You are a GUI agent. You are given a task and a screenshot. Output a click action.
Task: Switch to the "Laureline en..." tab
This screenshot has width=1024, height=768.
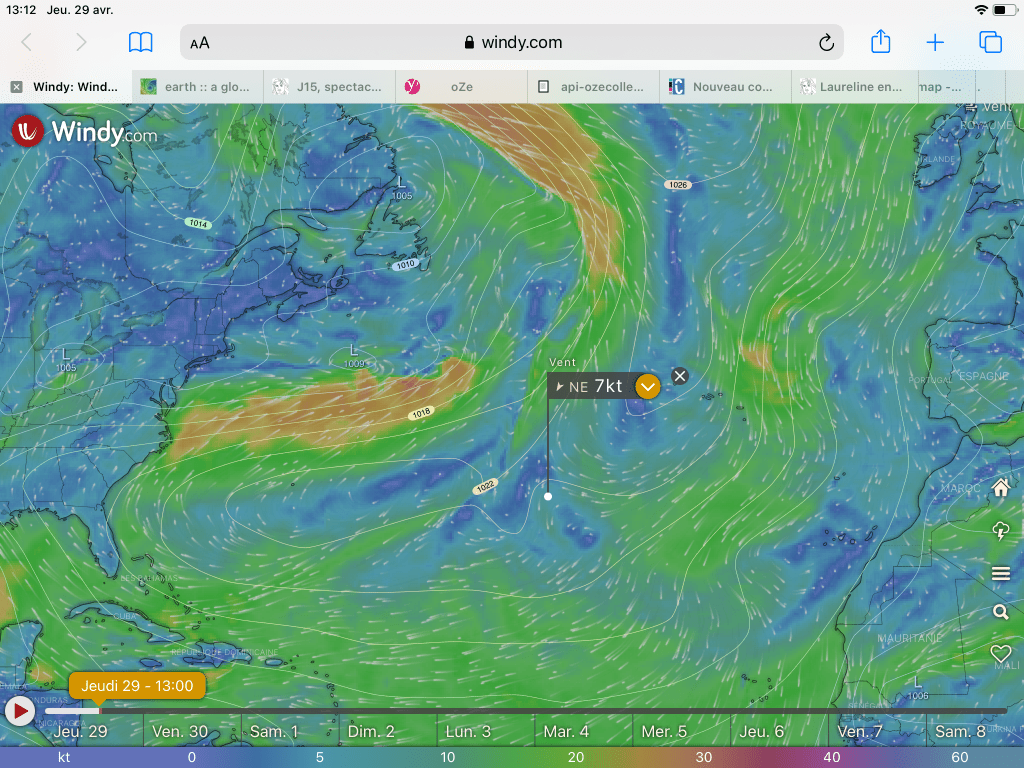857,87
